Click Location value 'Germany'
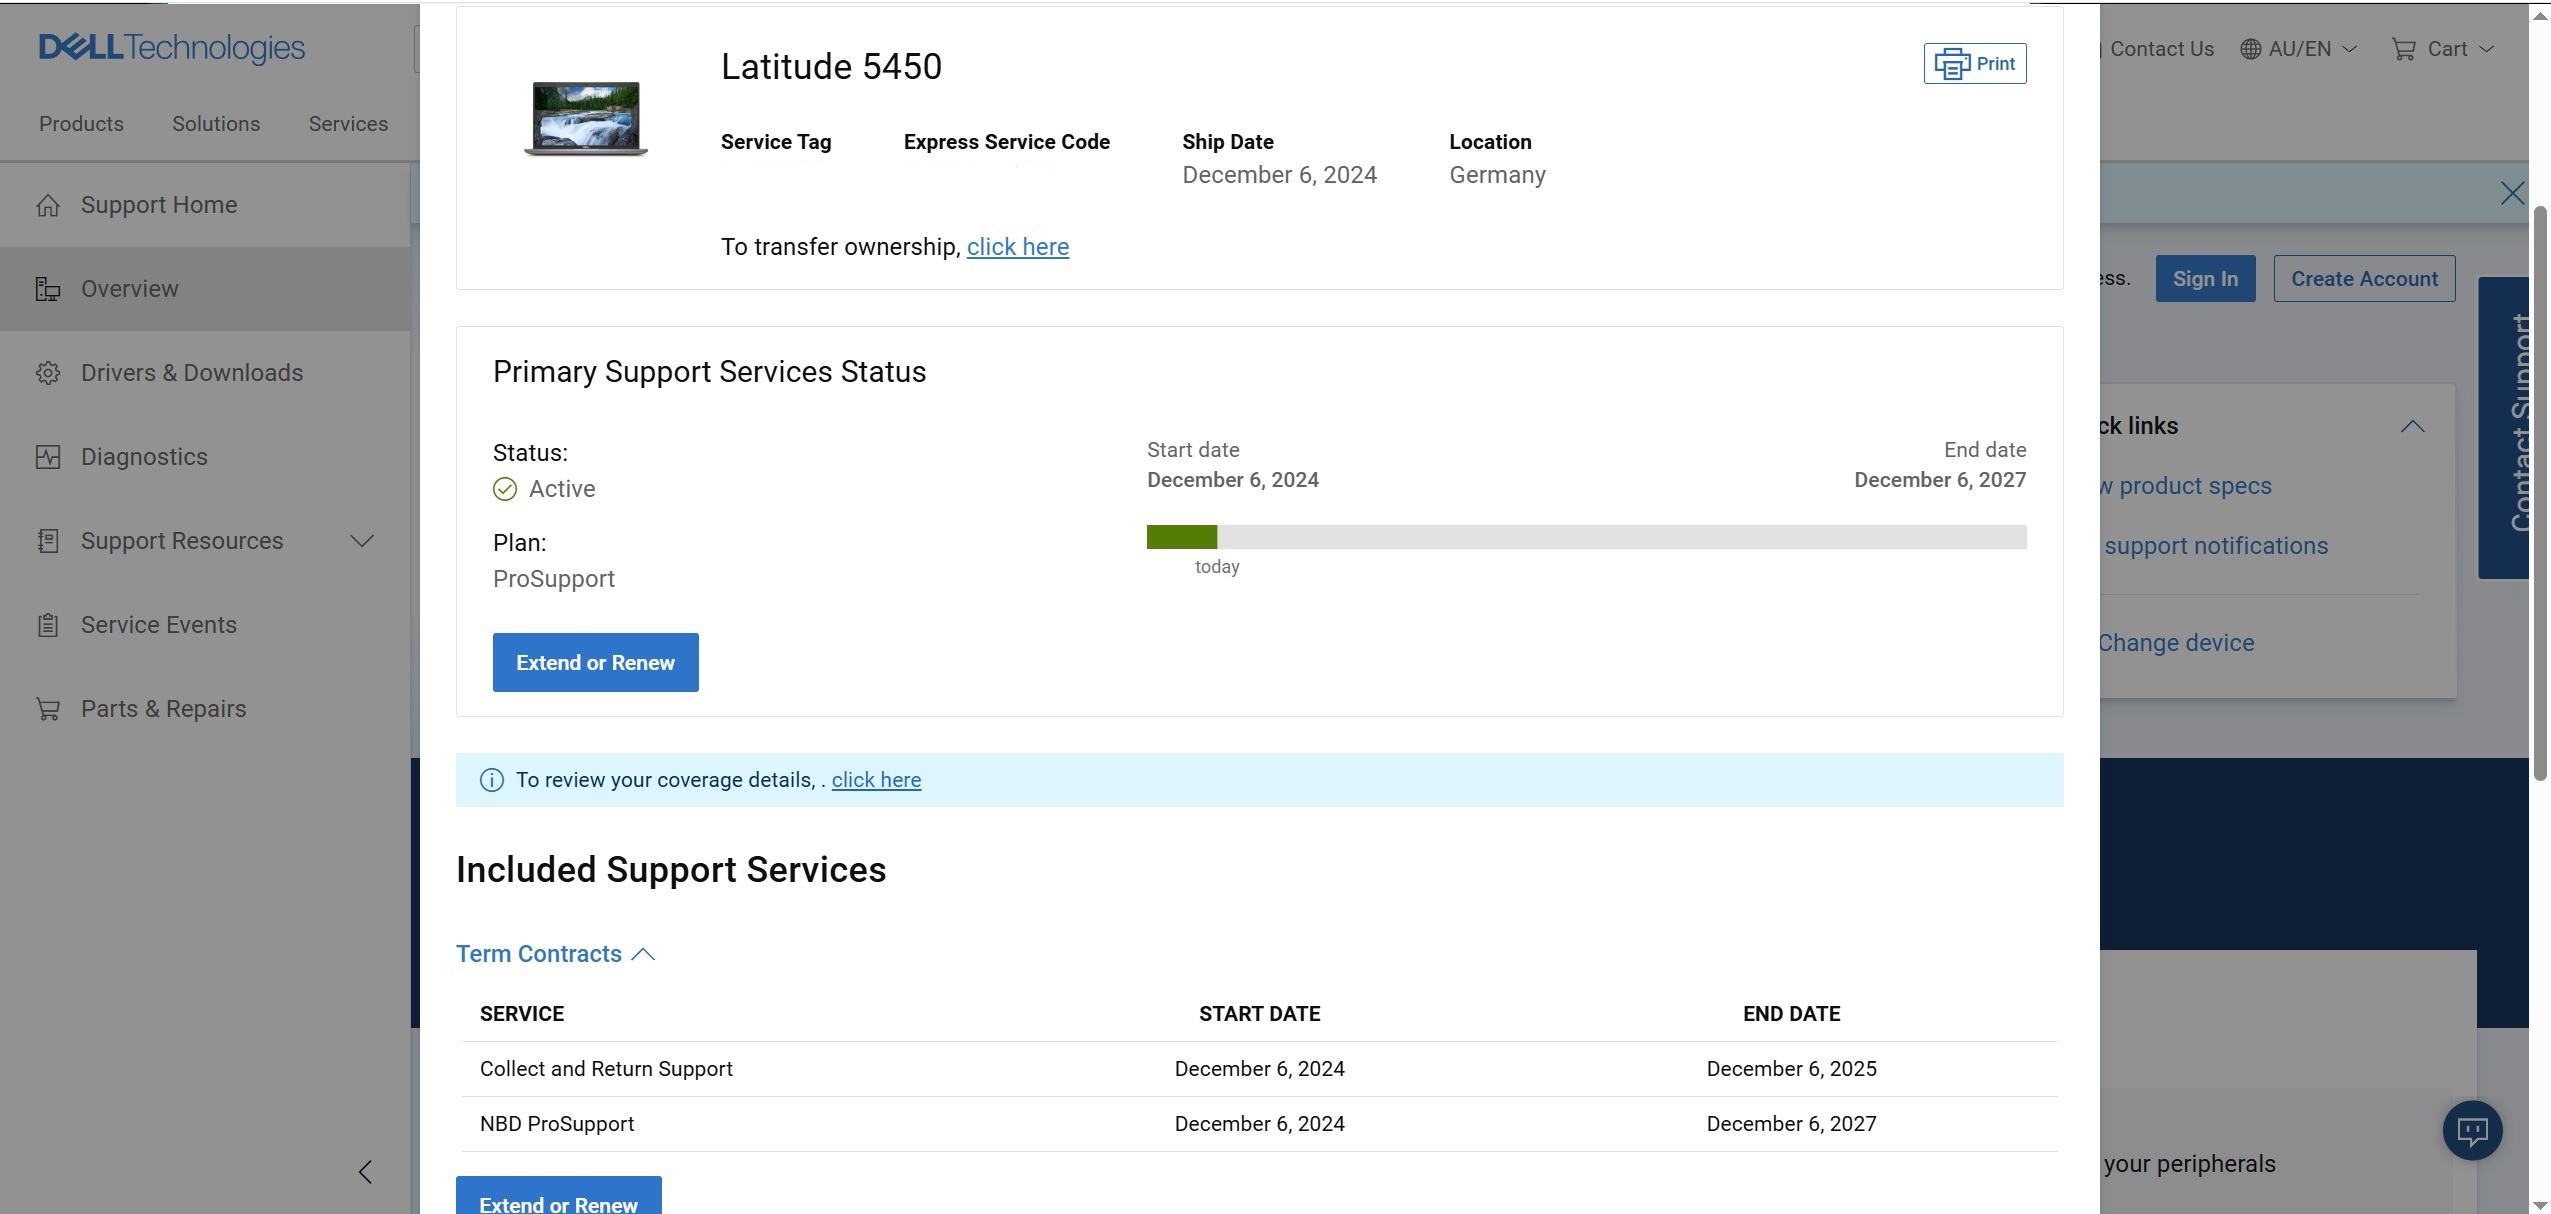This screenshot has width=2551, height=1214. (1497, 175)
